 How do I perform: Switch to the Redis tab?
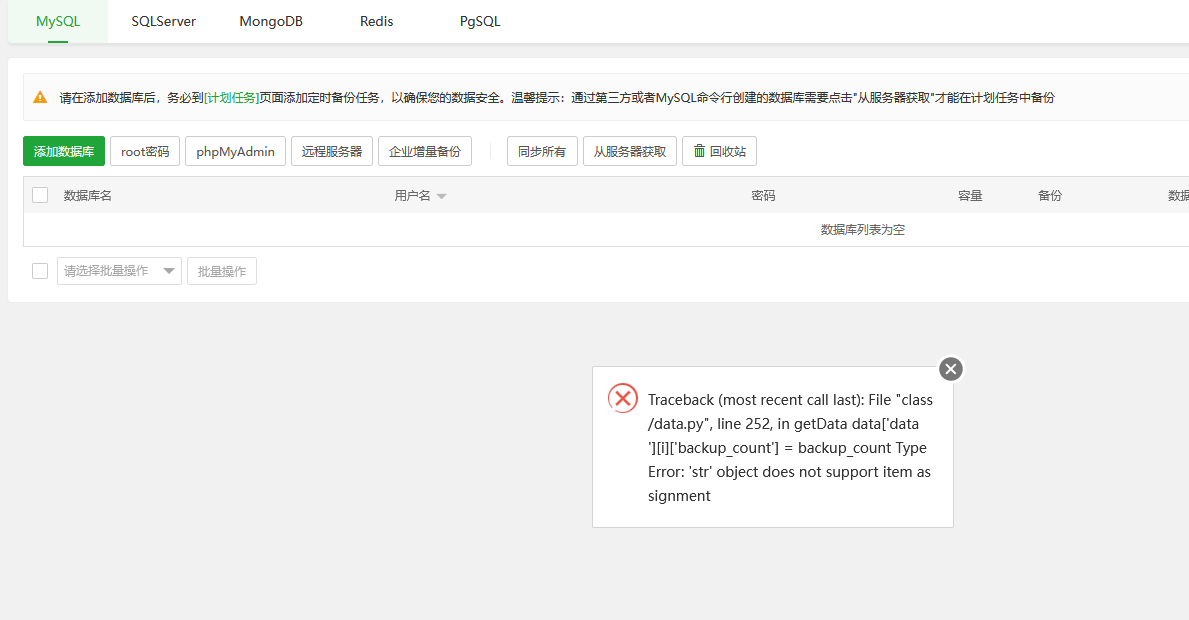[376, 21]
